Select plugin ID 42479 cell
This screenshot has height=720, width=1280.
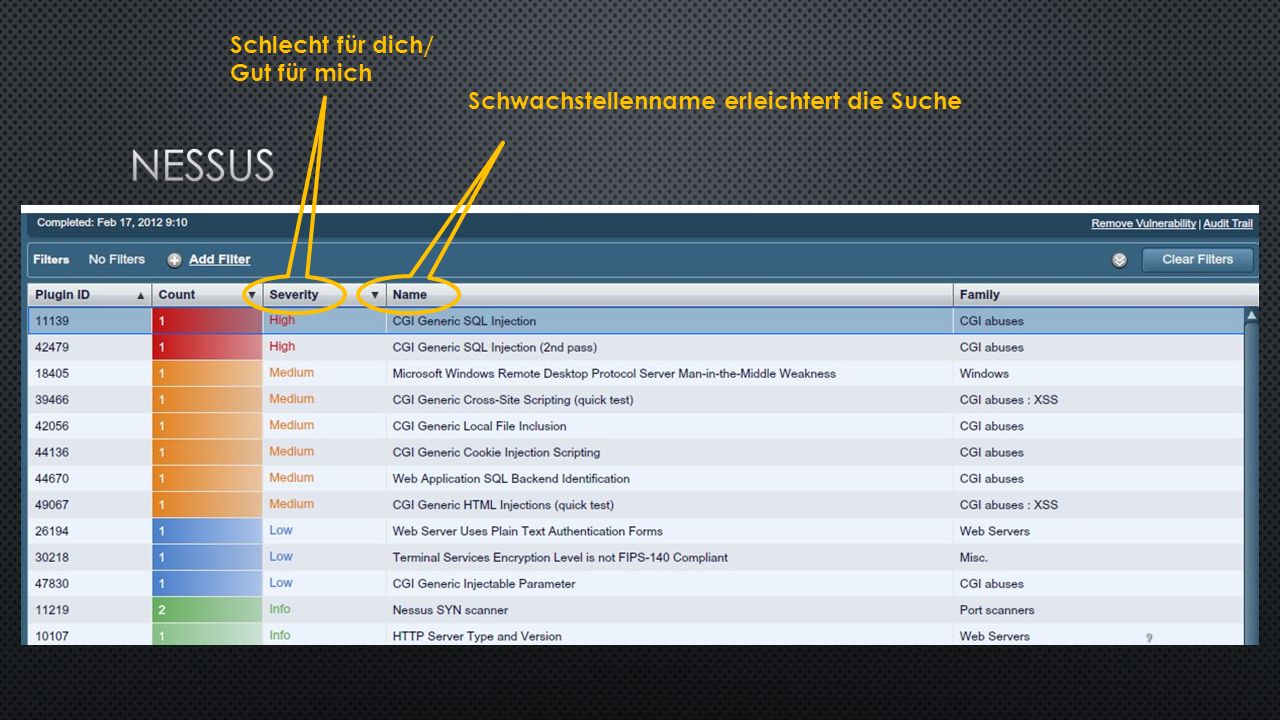pyautogui.click(x=90, y=347)
